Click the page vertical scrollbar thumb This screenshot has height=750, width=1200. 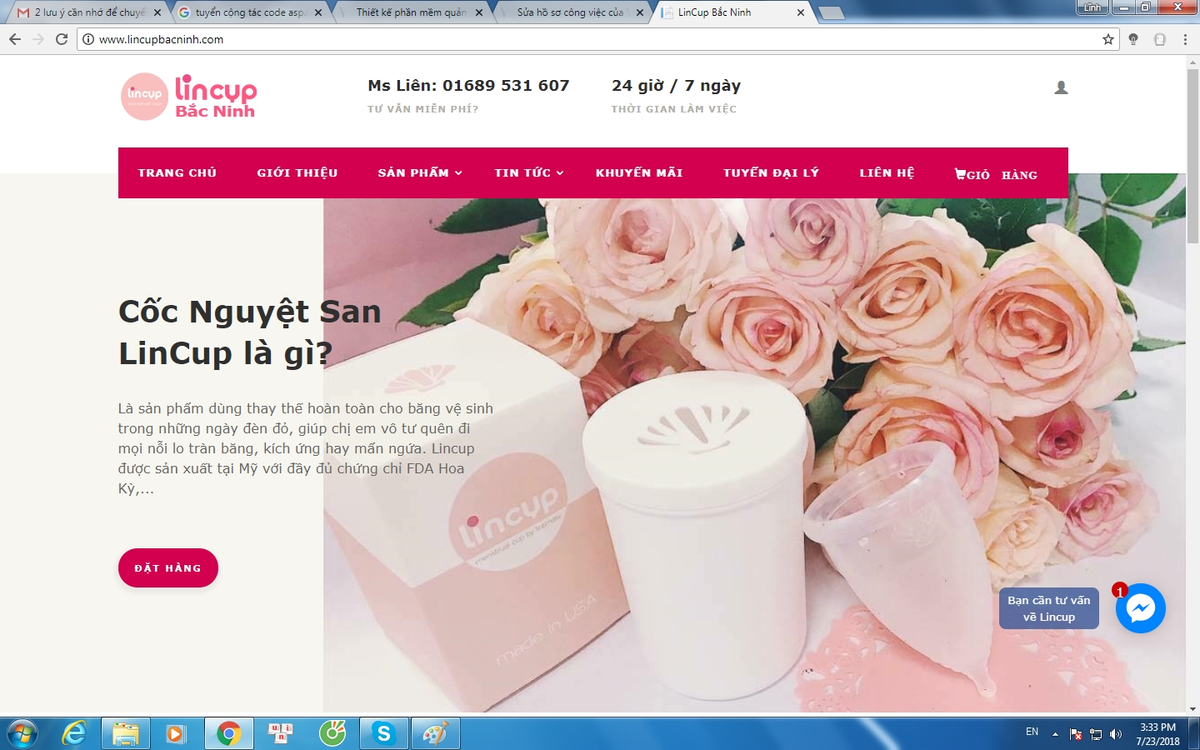click(x=1191, y=154)
